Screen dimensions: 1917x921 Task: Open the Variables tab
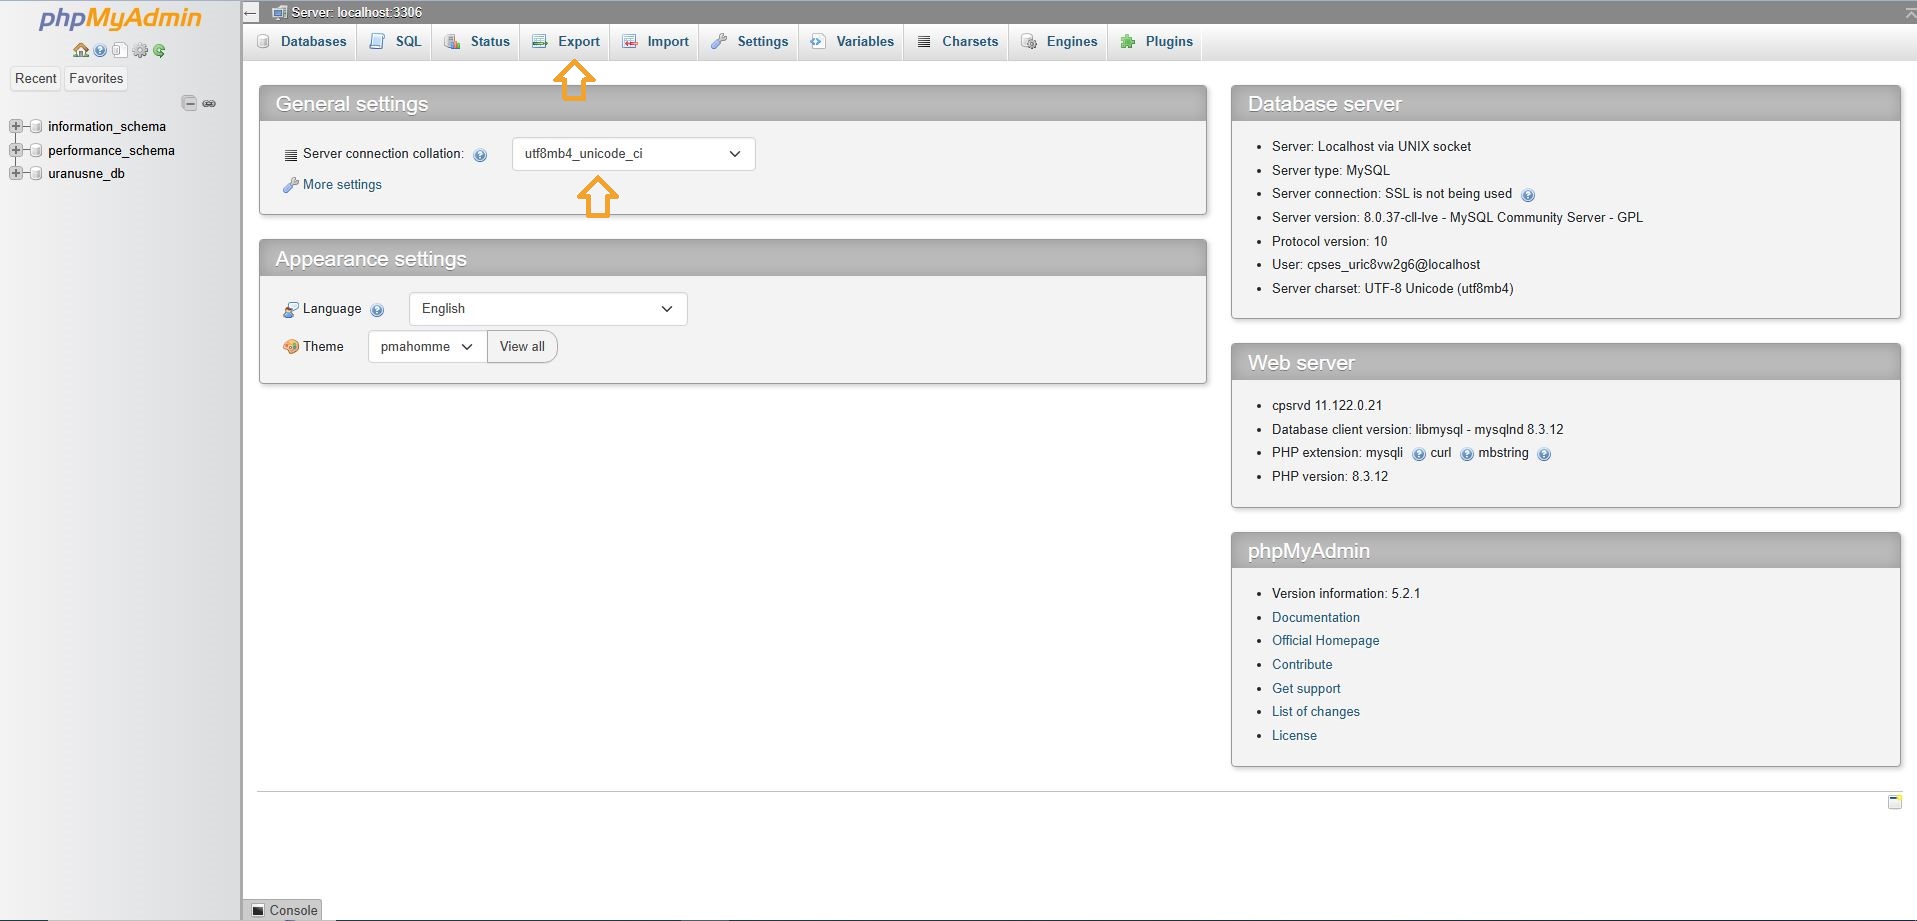click(852, 42)
